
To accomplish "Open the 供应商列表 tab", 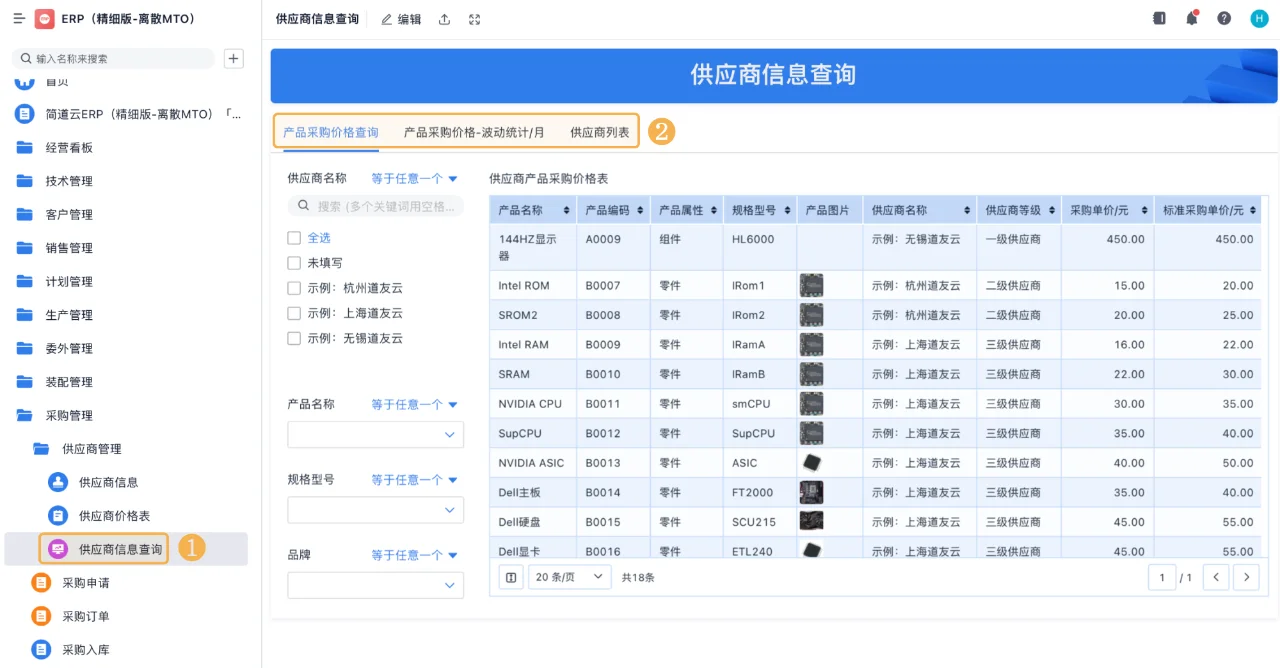I will (x=600, y=131).
